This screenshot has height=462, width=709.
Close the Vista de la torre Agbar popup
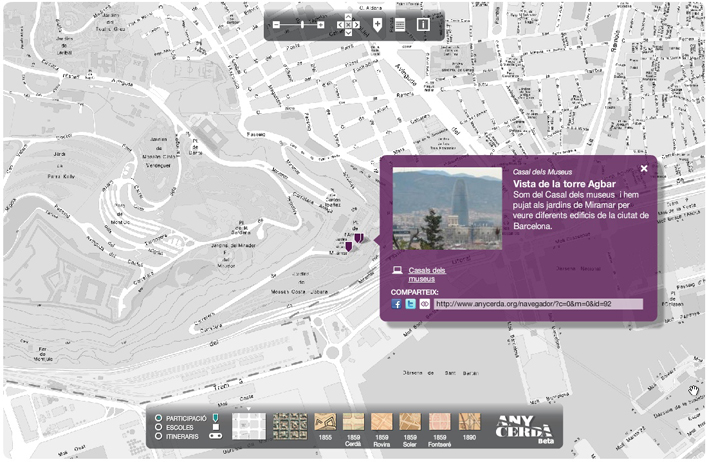pyautogui.click(x=644, y=168)
